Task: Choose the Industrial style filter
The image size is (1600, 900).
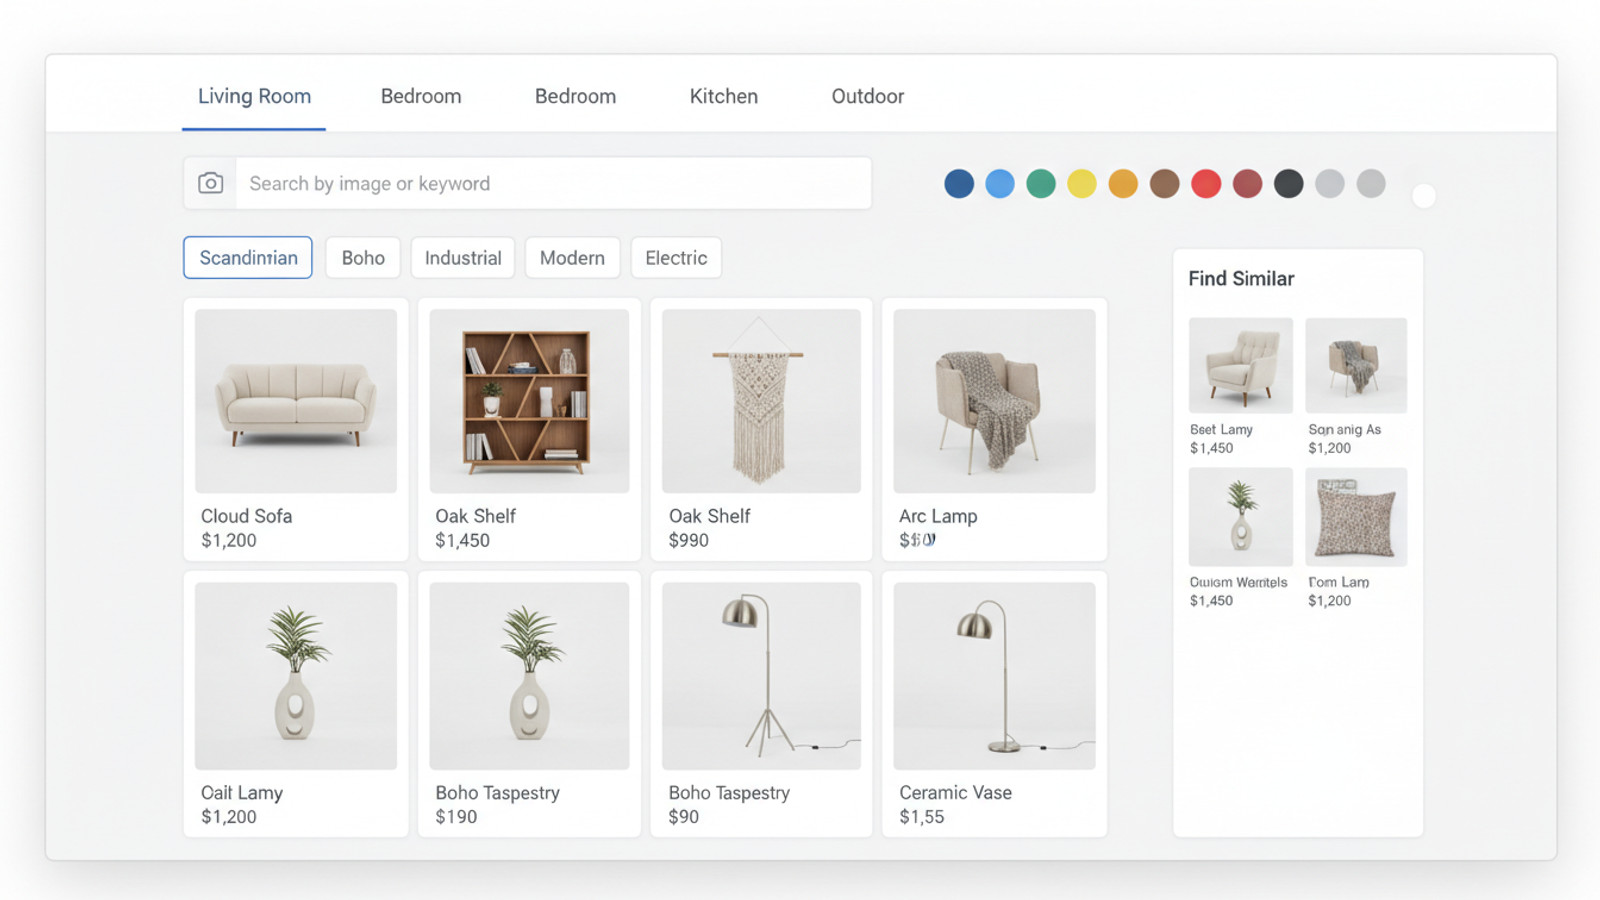Action: coord(463,258)
